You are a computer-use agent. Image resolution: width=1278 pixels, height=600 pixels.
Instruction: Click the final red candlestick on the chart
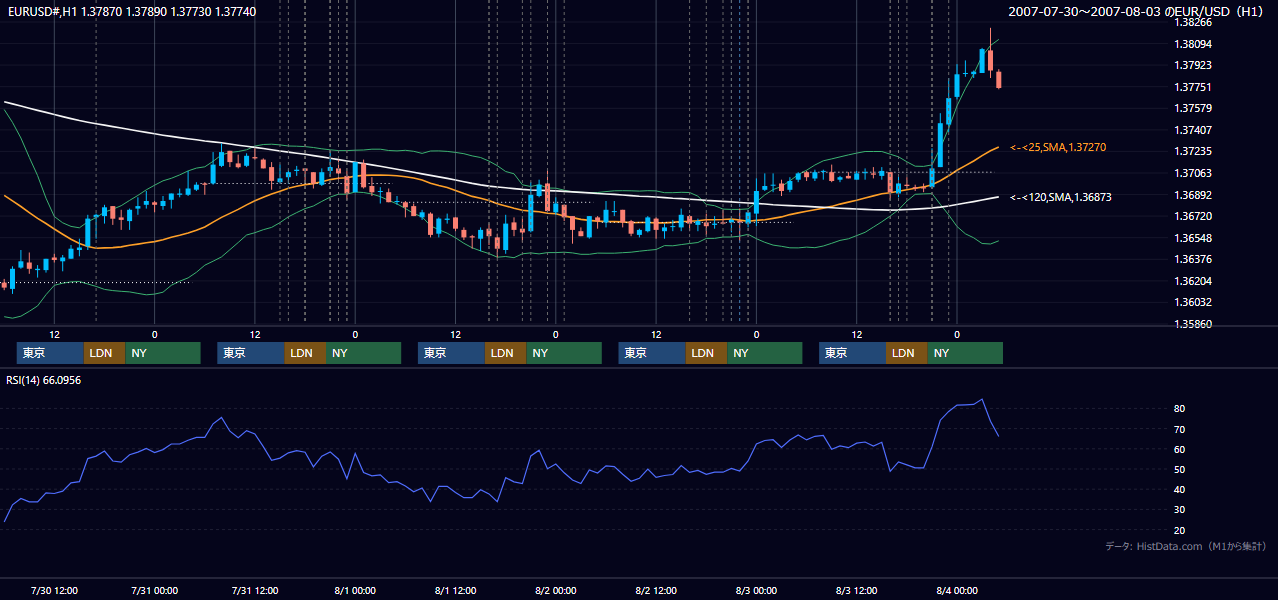pyautogui.click(x=999, y=80)
